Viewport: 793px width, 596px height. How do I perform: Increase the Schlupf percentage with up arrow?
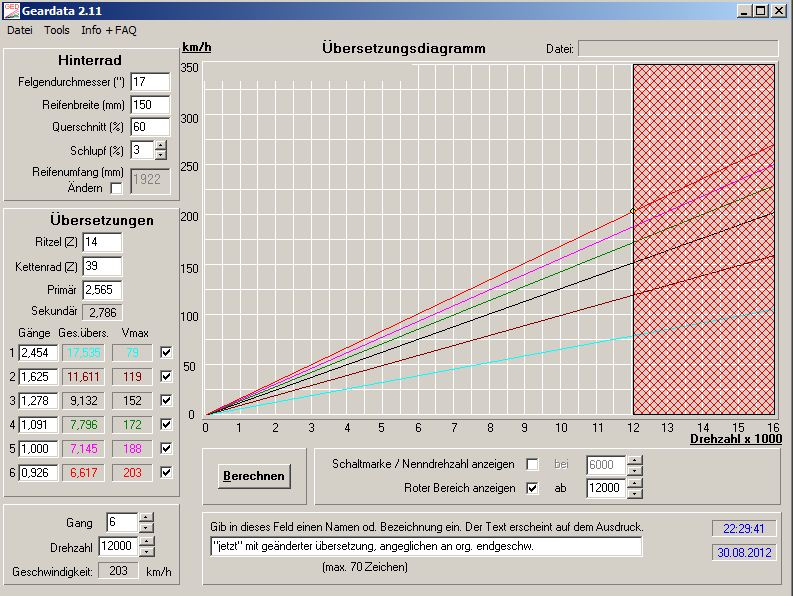(161, 145)
